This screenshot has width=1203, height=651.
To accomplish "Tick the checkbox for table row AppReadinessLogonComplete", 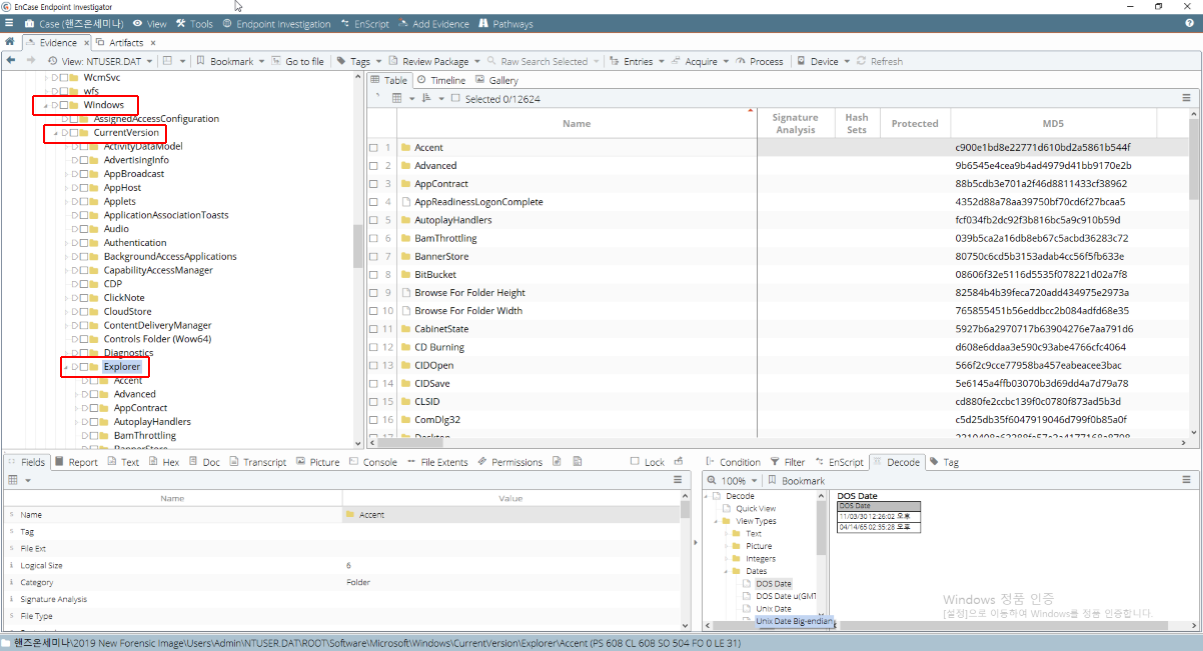I will click(374, 202).
